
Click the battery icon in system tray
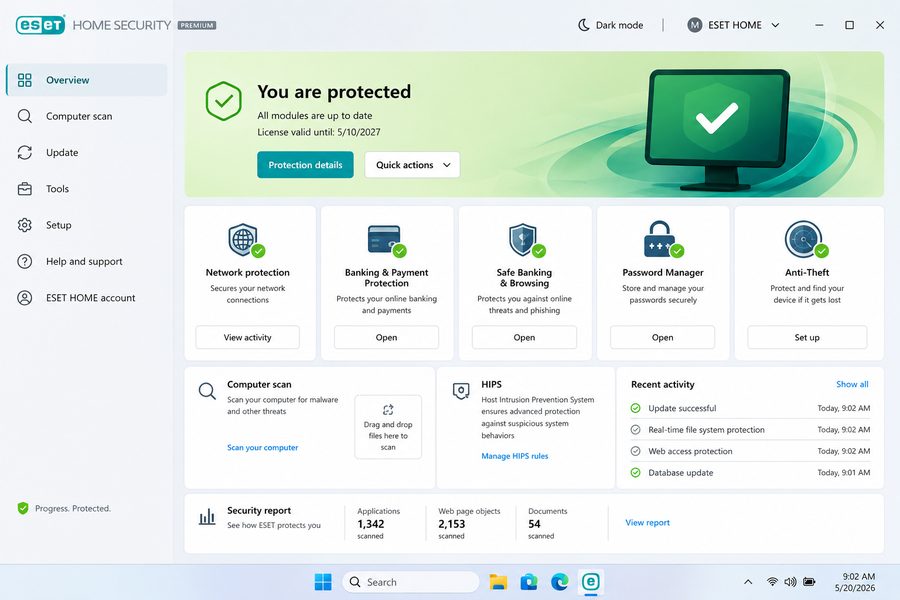click(809, 582)
